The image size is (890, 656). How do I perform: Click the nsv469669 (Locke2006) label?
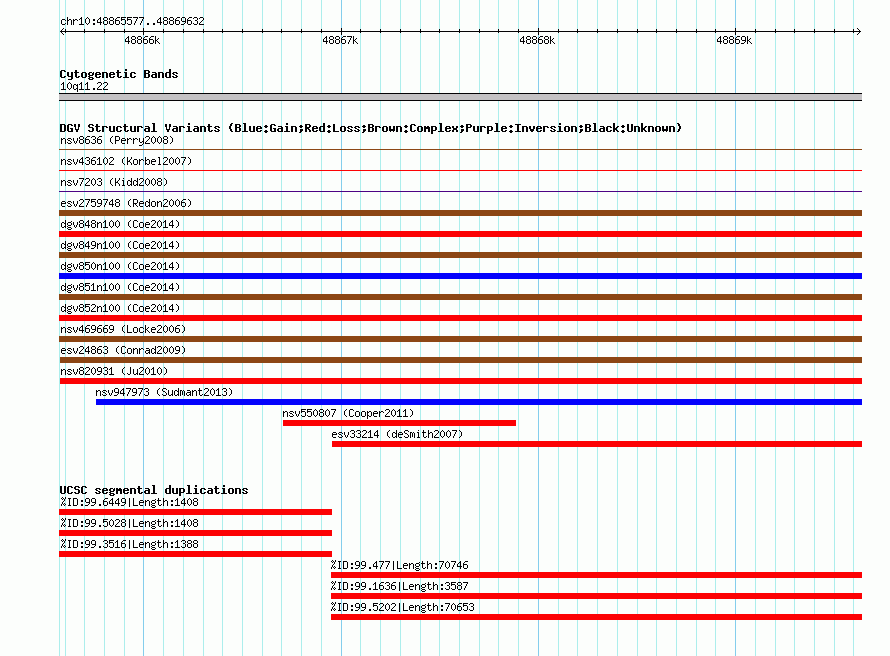click(x=123, y=329)
